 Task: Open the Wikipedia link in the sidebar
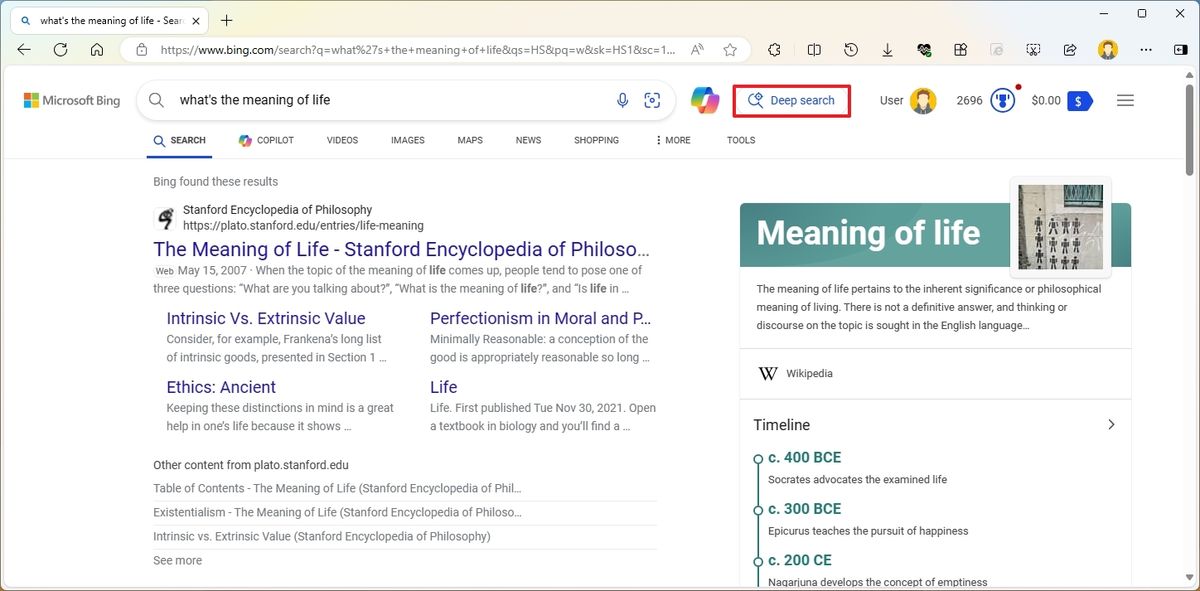pyautogui.click(x=812, y=373)
